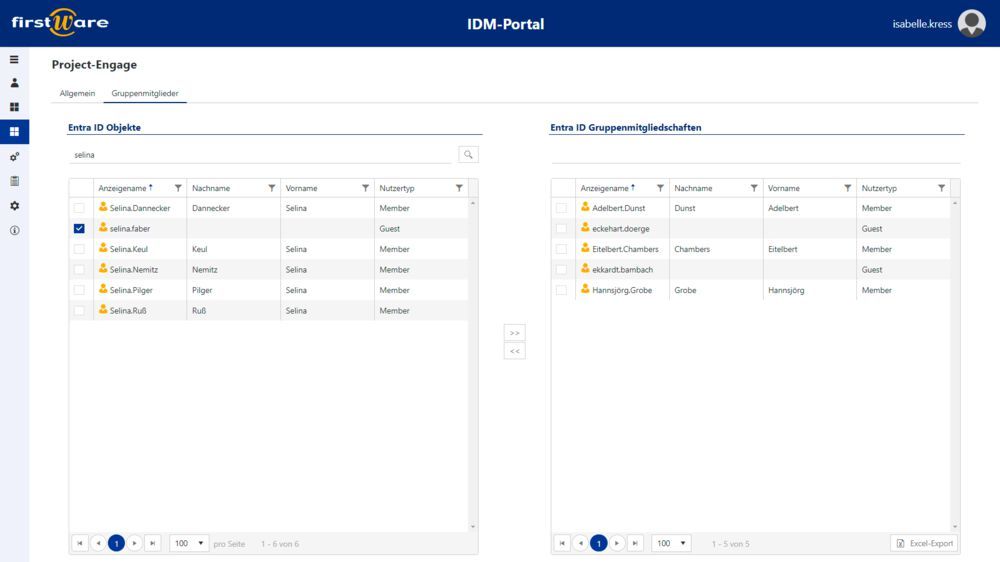Viewport: 1000px width, 562px height.
Task: Open the info icon in the sidebar
Action: click(x=14, y=230)
